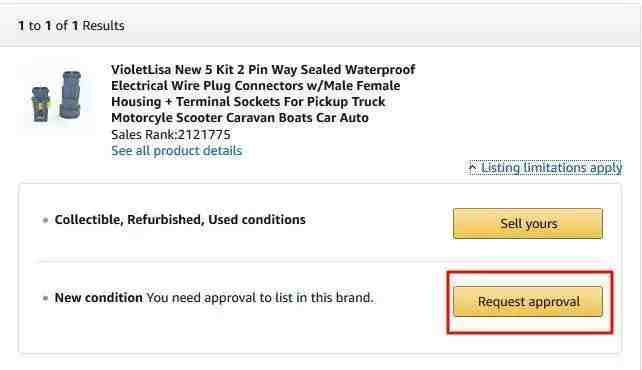Click the red highlight box border

(530, 272)
